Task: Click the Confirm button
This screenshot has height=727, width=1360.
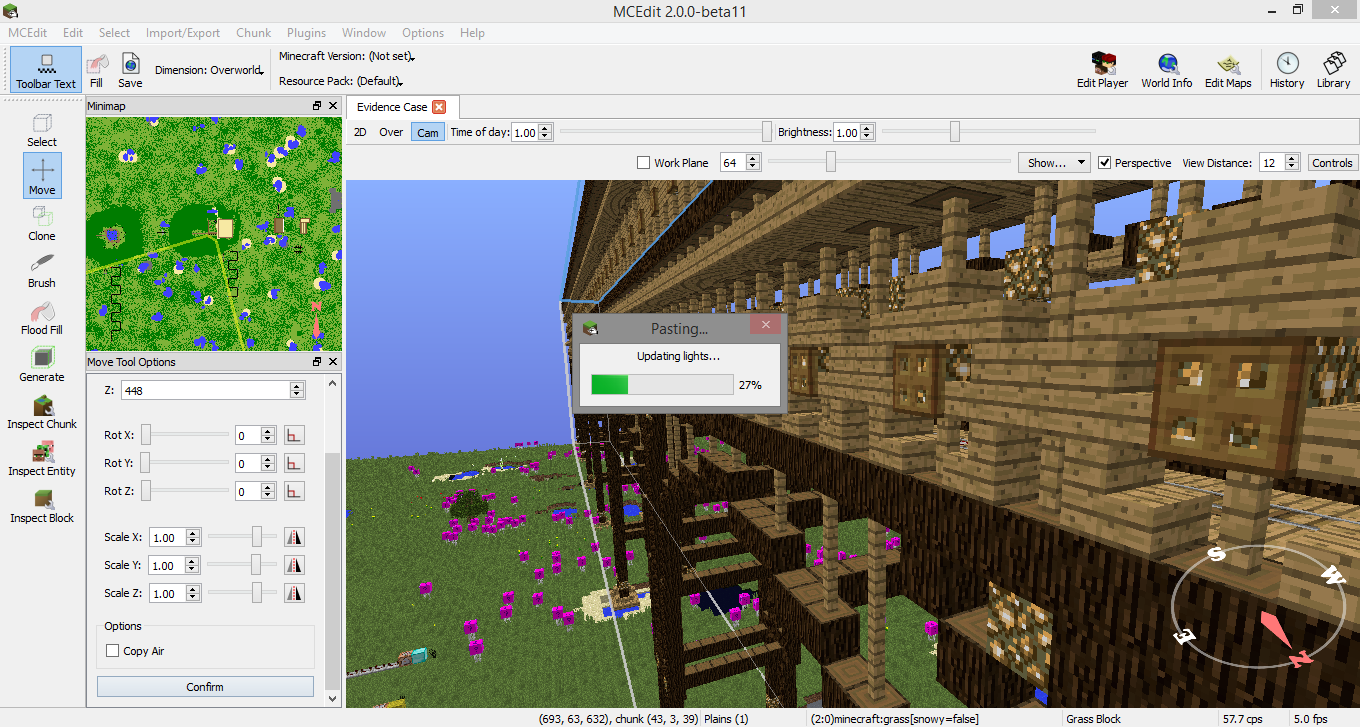Action: pos(205,687)
